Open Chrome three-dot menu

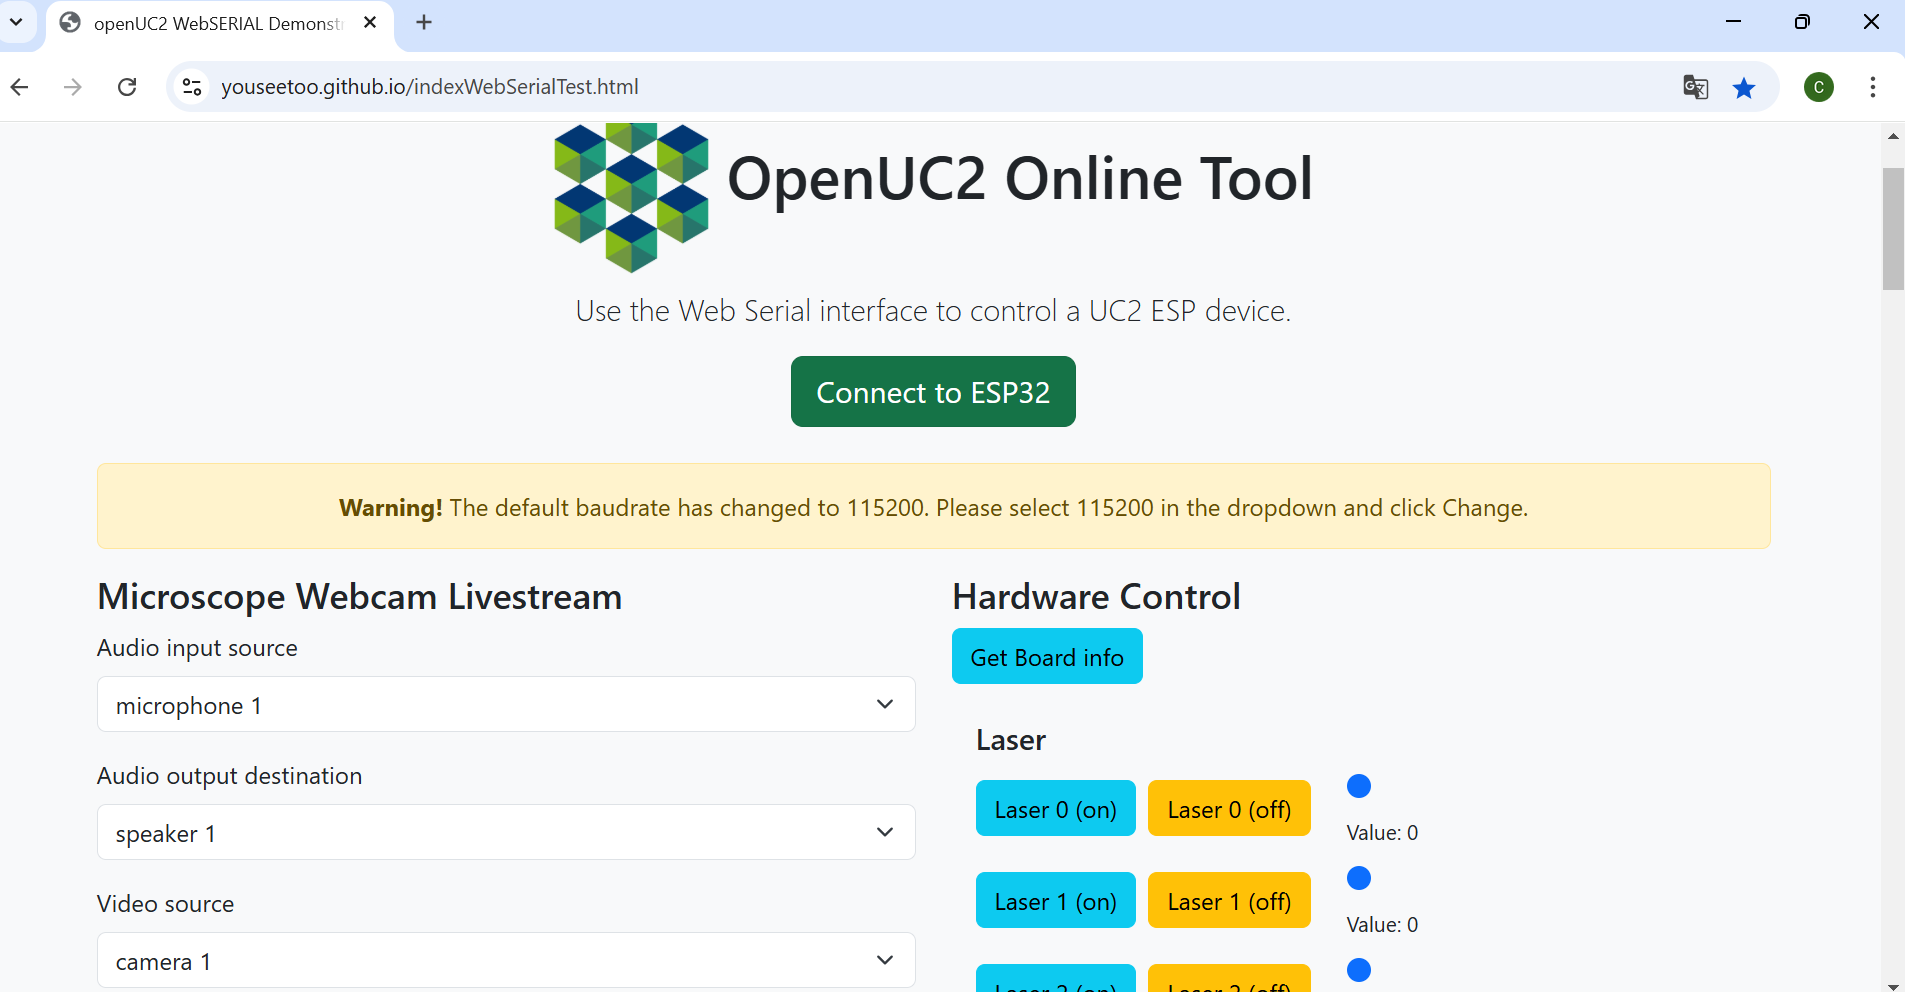1872,87
